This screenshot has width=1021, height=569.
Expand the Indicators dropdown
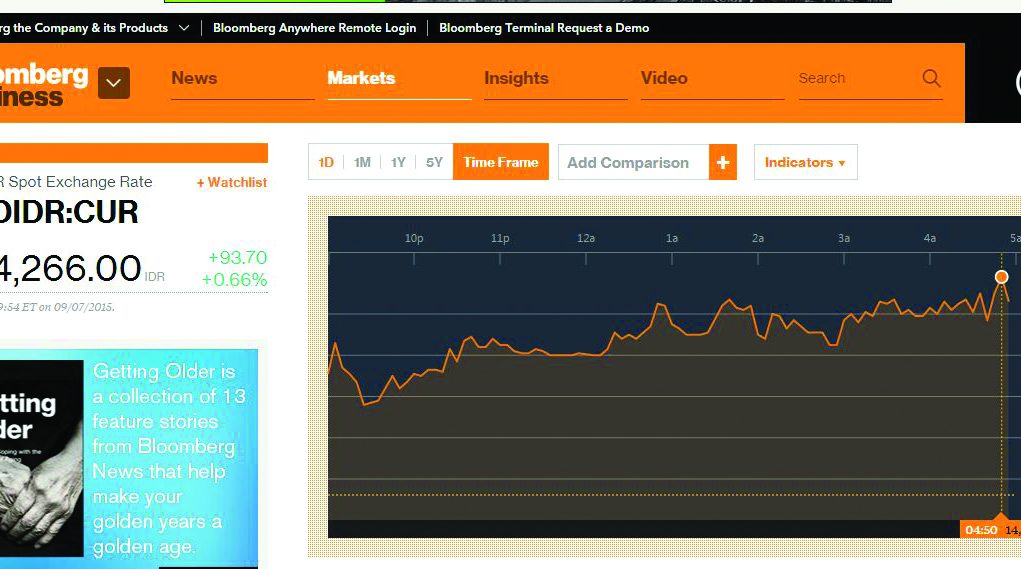click(x=805, y=162)
